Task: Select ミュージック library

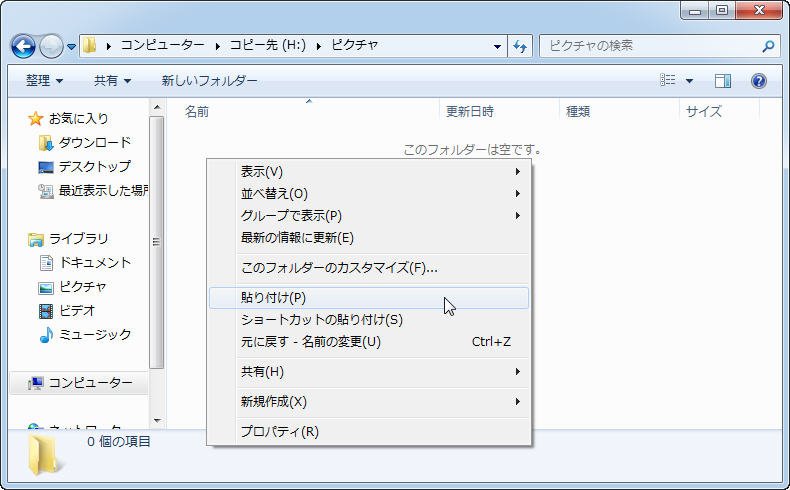Action: point(95,334)
